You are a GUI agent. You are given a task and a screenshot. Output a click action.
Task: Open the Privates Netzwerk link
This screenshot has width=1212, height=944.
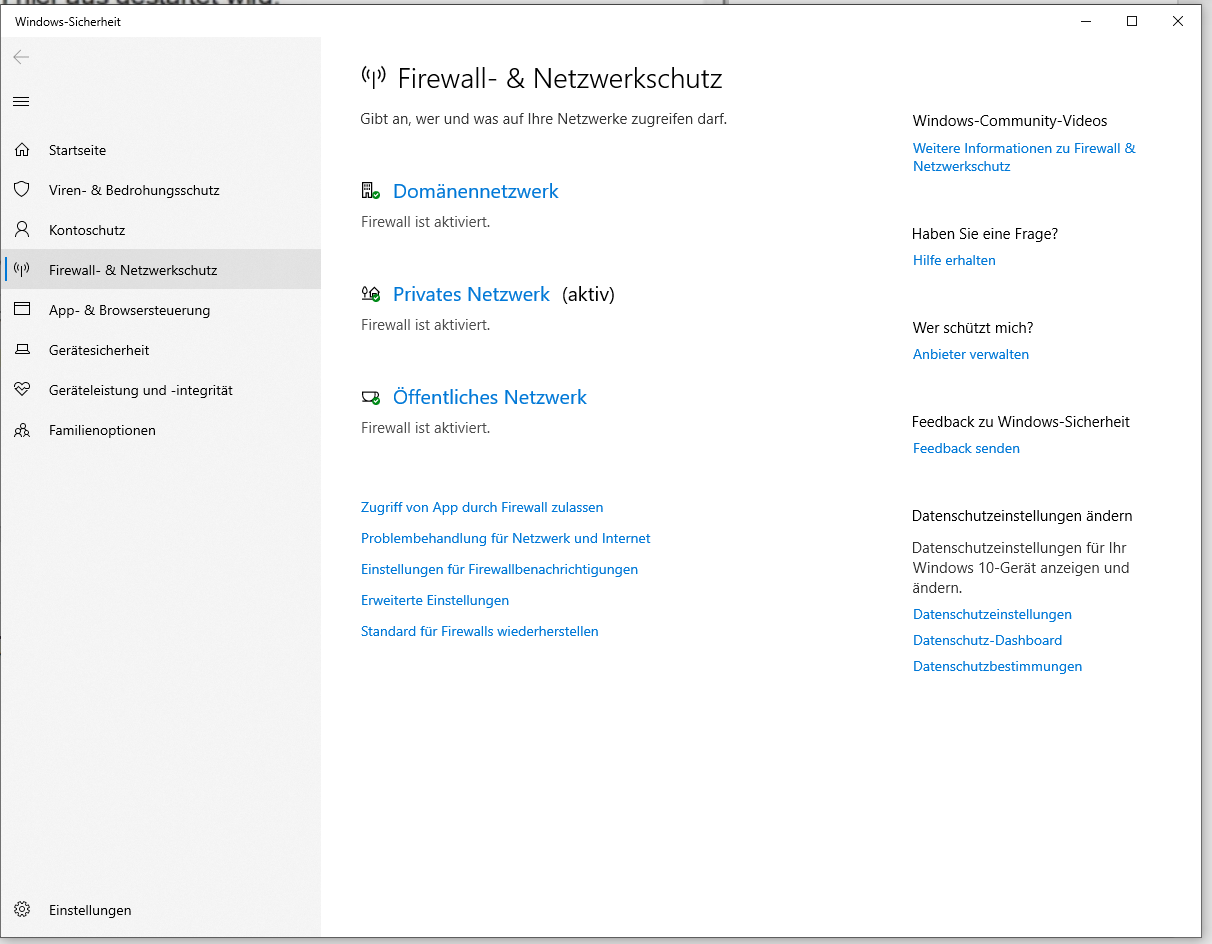coord(471,294)
